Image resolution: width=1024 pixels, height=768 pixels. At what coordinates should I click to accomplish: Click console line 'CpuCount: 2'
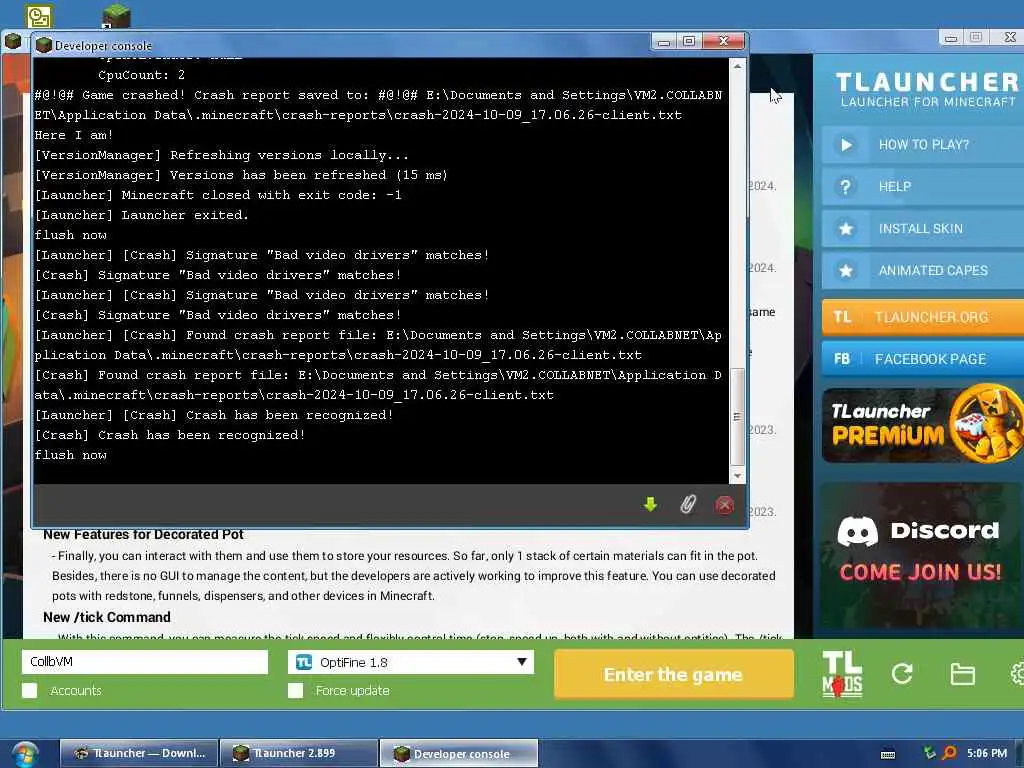click(x=141, y=75)
